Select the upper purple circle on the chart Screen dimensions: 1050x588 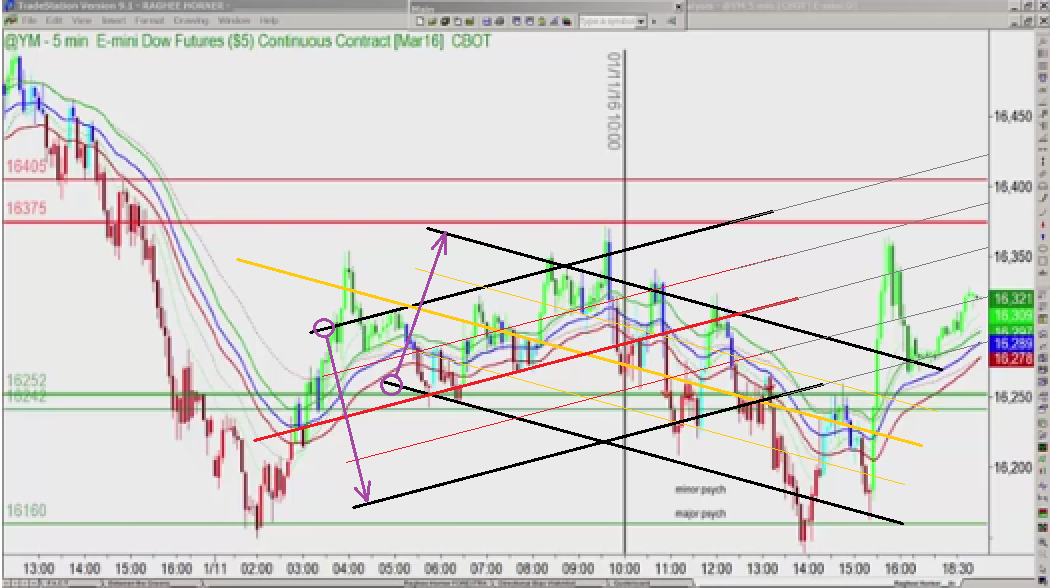pos(323,327)
